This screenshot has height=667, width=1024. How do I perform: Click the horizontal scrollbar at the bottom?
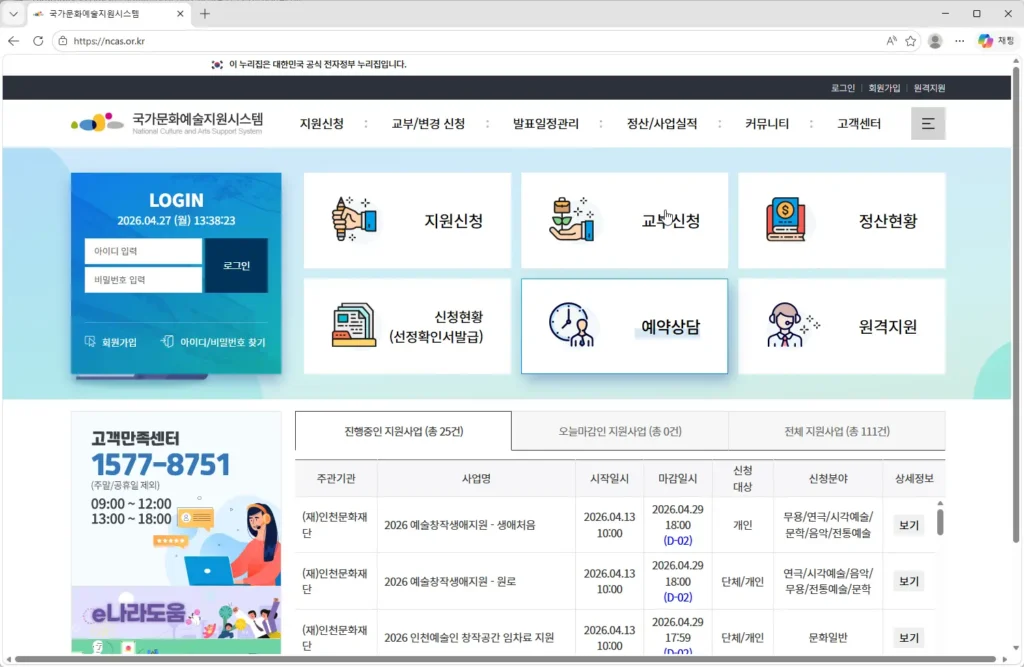505,659
